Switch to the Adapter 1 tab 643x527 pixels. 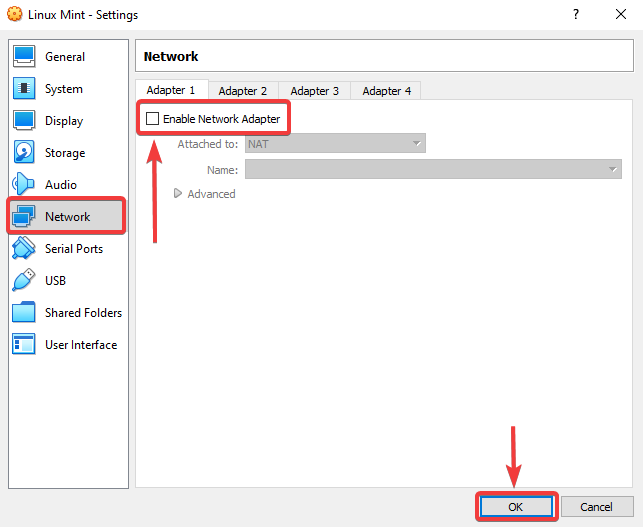coord(171,90)
